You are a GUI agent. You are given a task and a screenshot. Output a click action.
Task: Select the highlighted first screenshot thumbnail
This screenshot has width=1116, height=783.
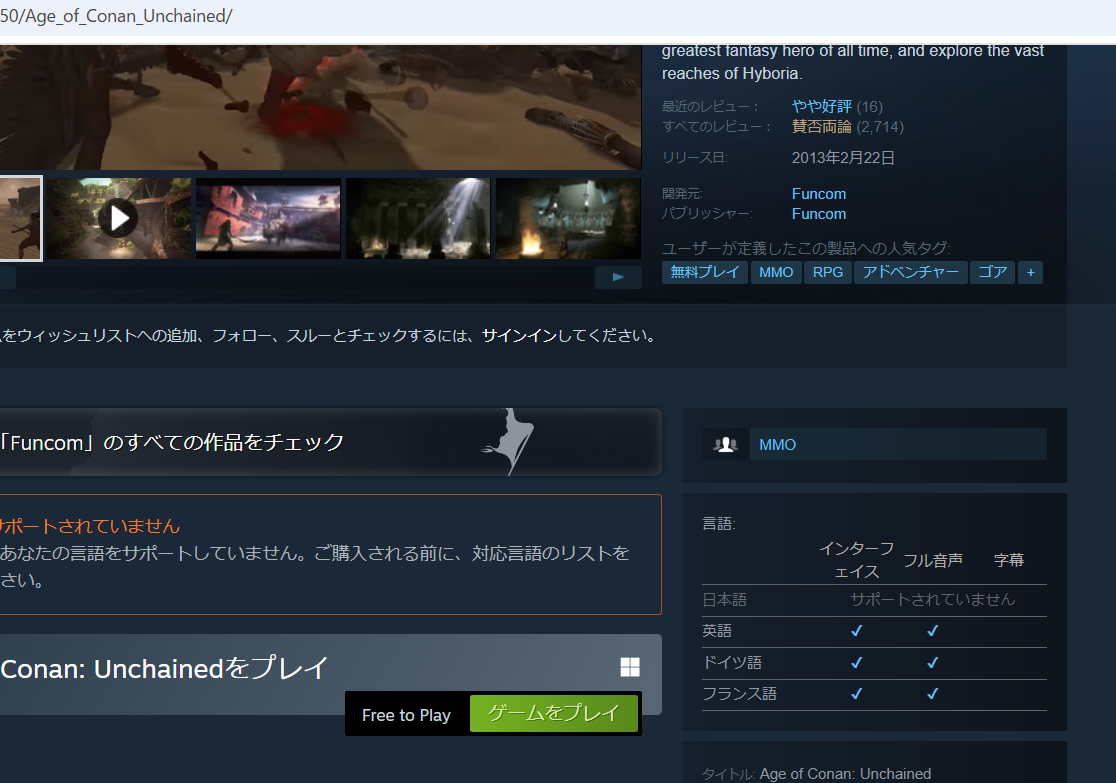(x=21, y=219)
